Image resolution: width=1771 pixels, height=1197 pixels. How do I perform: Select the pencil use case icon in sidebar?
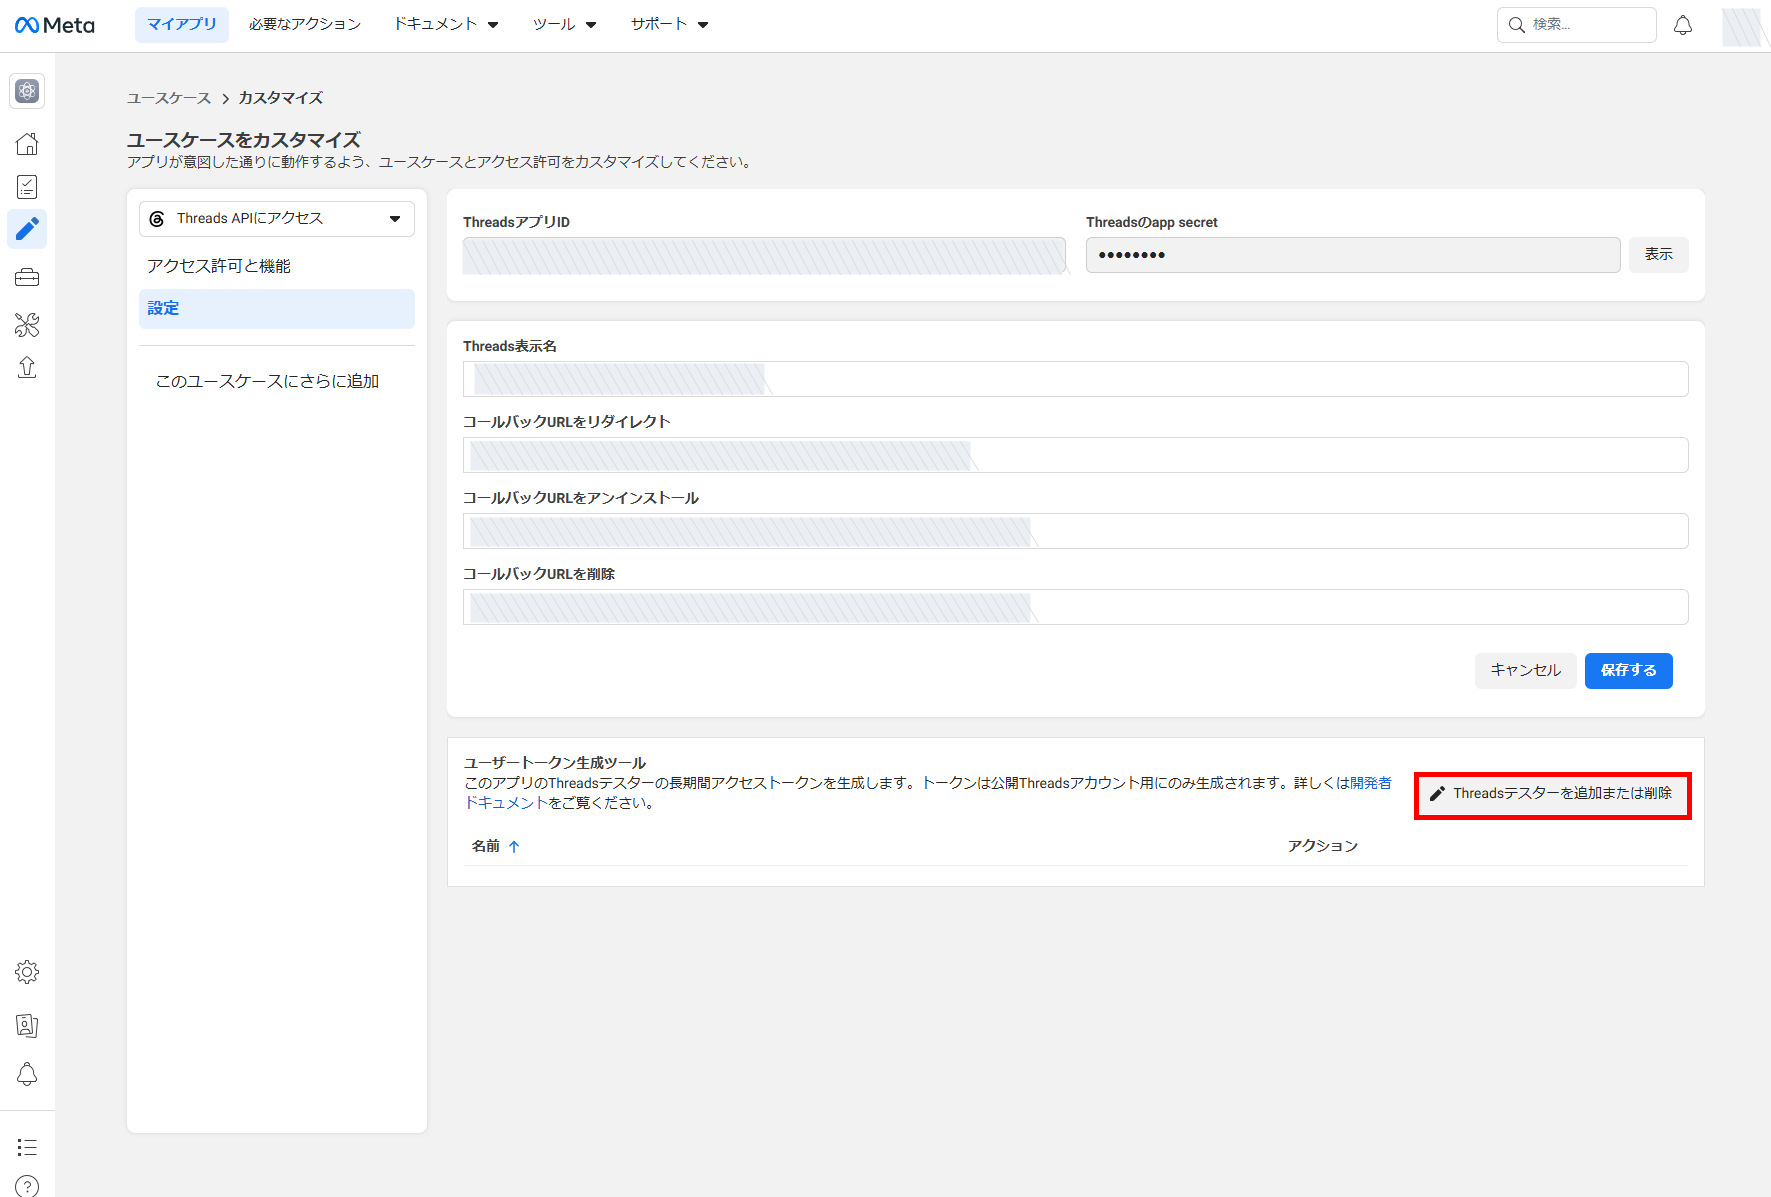click(27, 229)
